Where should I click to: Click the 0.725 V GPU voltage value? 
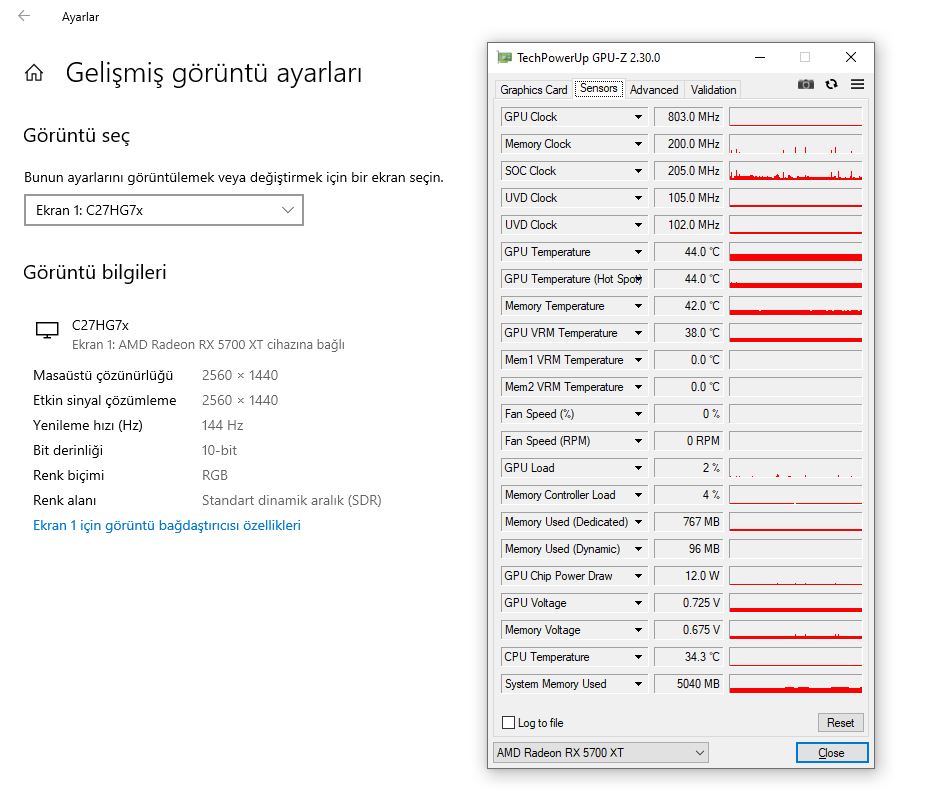(x=689, y=603)
